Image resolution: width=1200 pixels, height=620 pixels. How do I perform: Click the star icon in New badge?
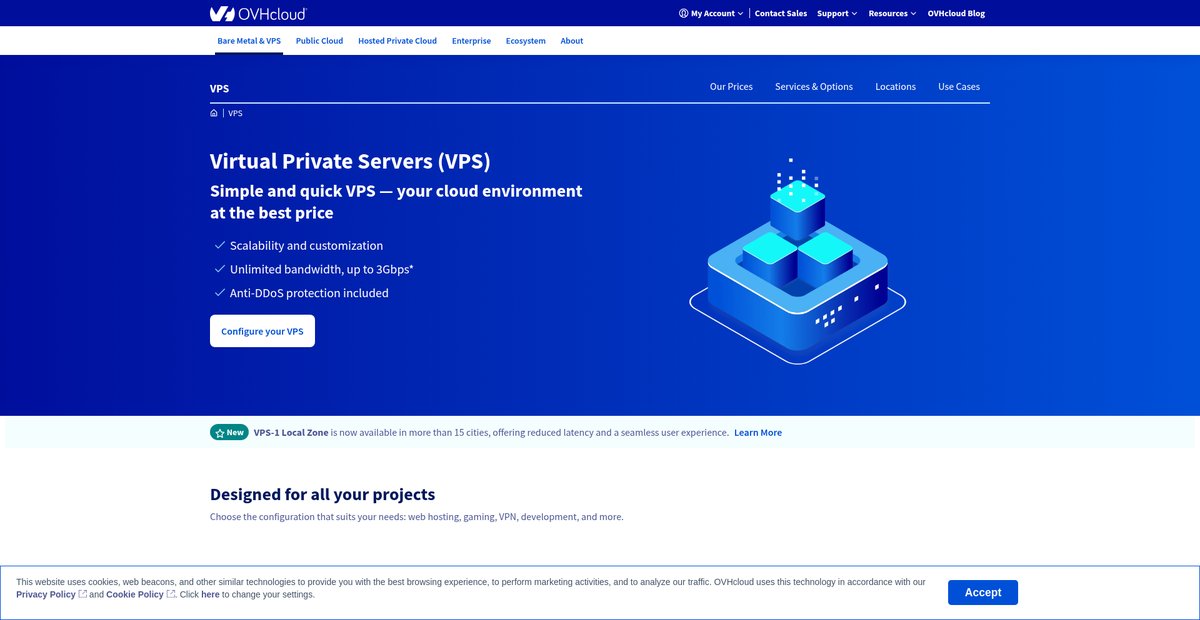coord(220,433)
